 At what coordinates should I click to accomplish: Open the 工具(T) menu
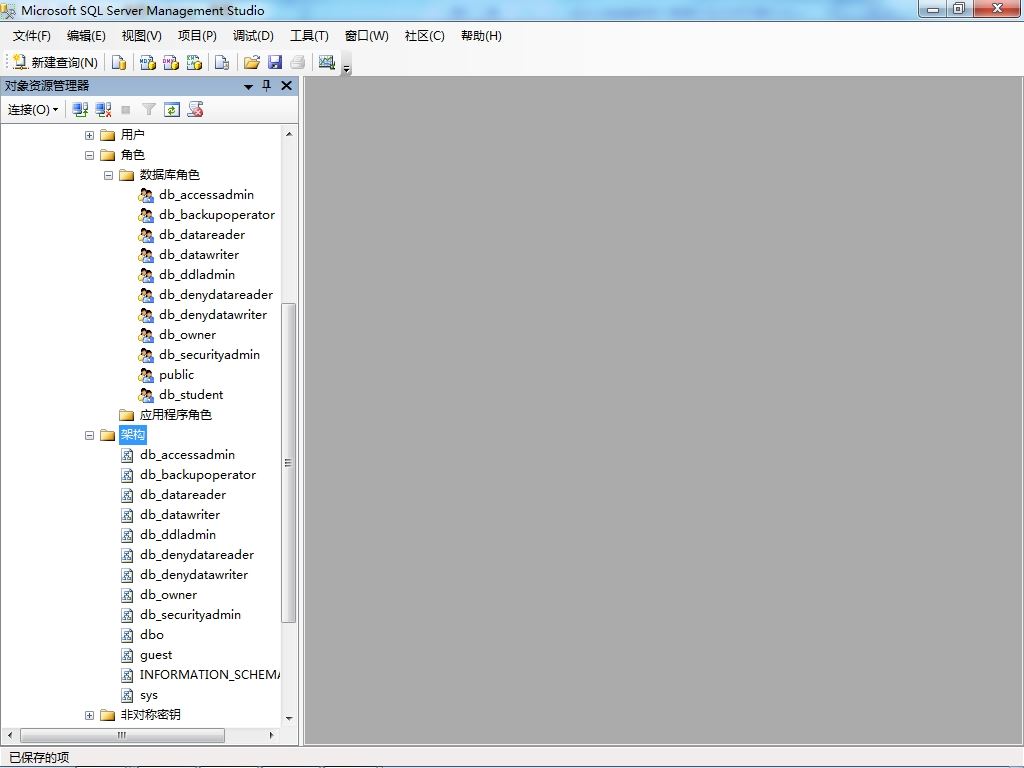[x=310, y=36]
